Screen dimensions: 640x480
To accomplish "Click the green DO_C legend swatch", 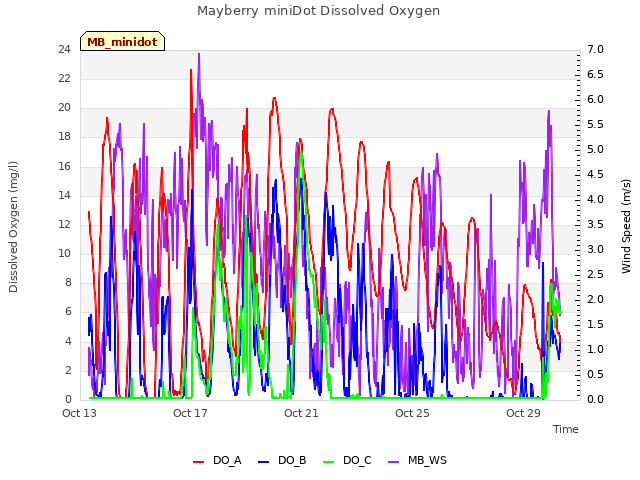I will (329, 462).
